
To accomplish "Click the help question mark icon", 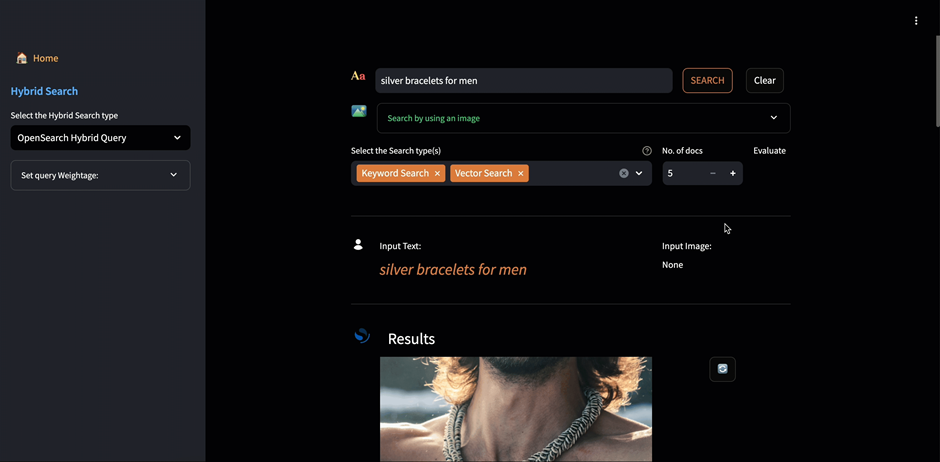I will pos(647,151).
